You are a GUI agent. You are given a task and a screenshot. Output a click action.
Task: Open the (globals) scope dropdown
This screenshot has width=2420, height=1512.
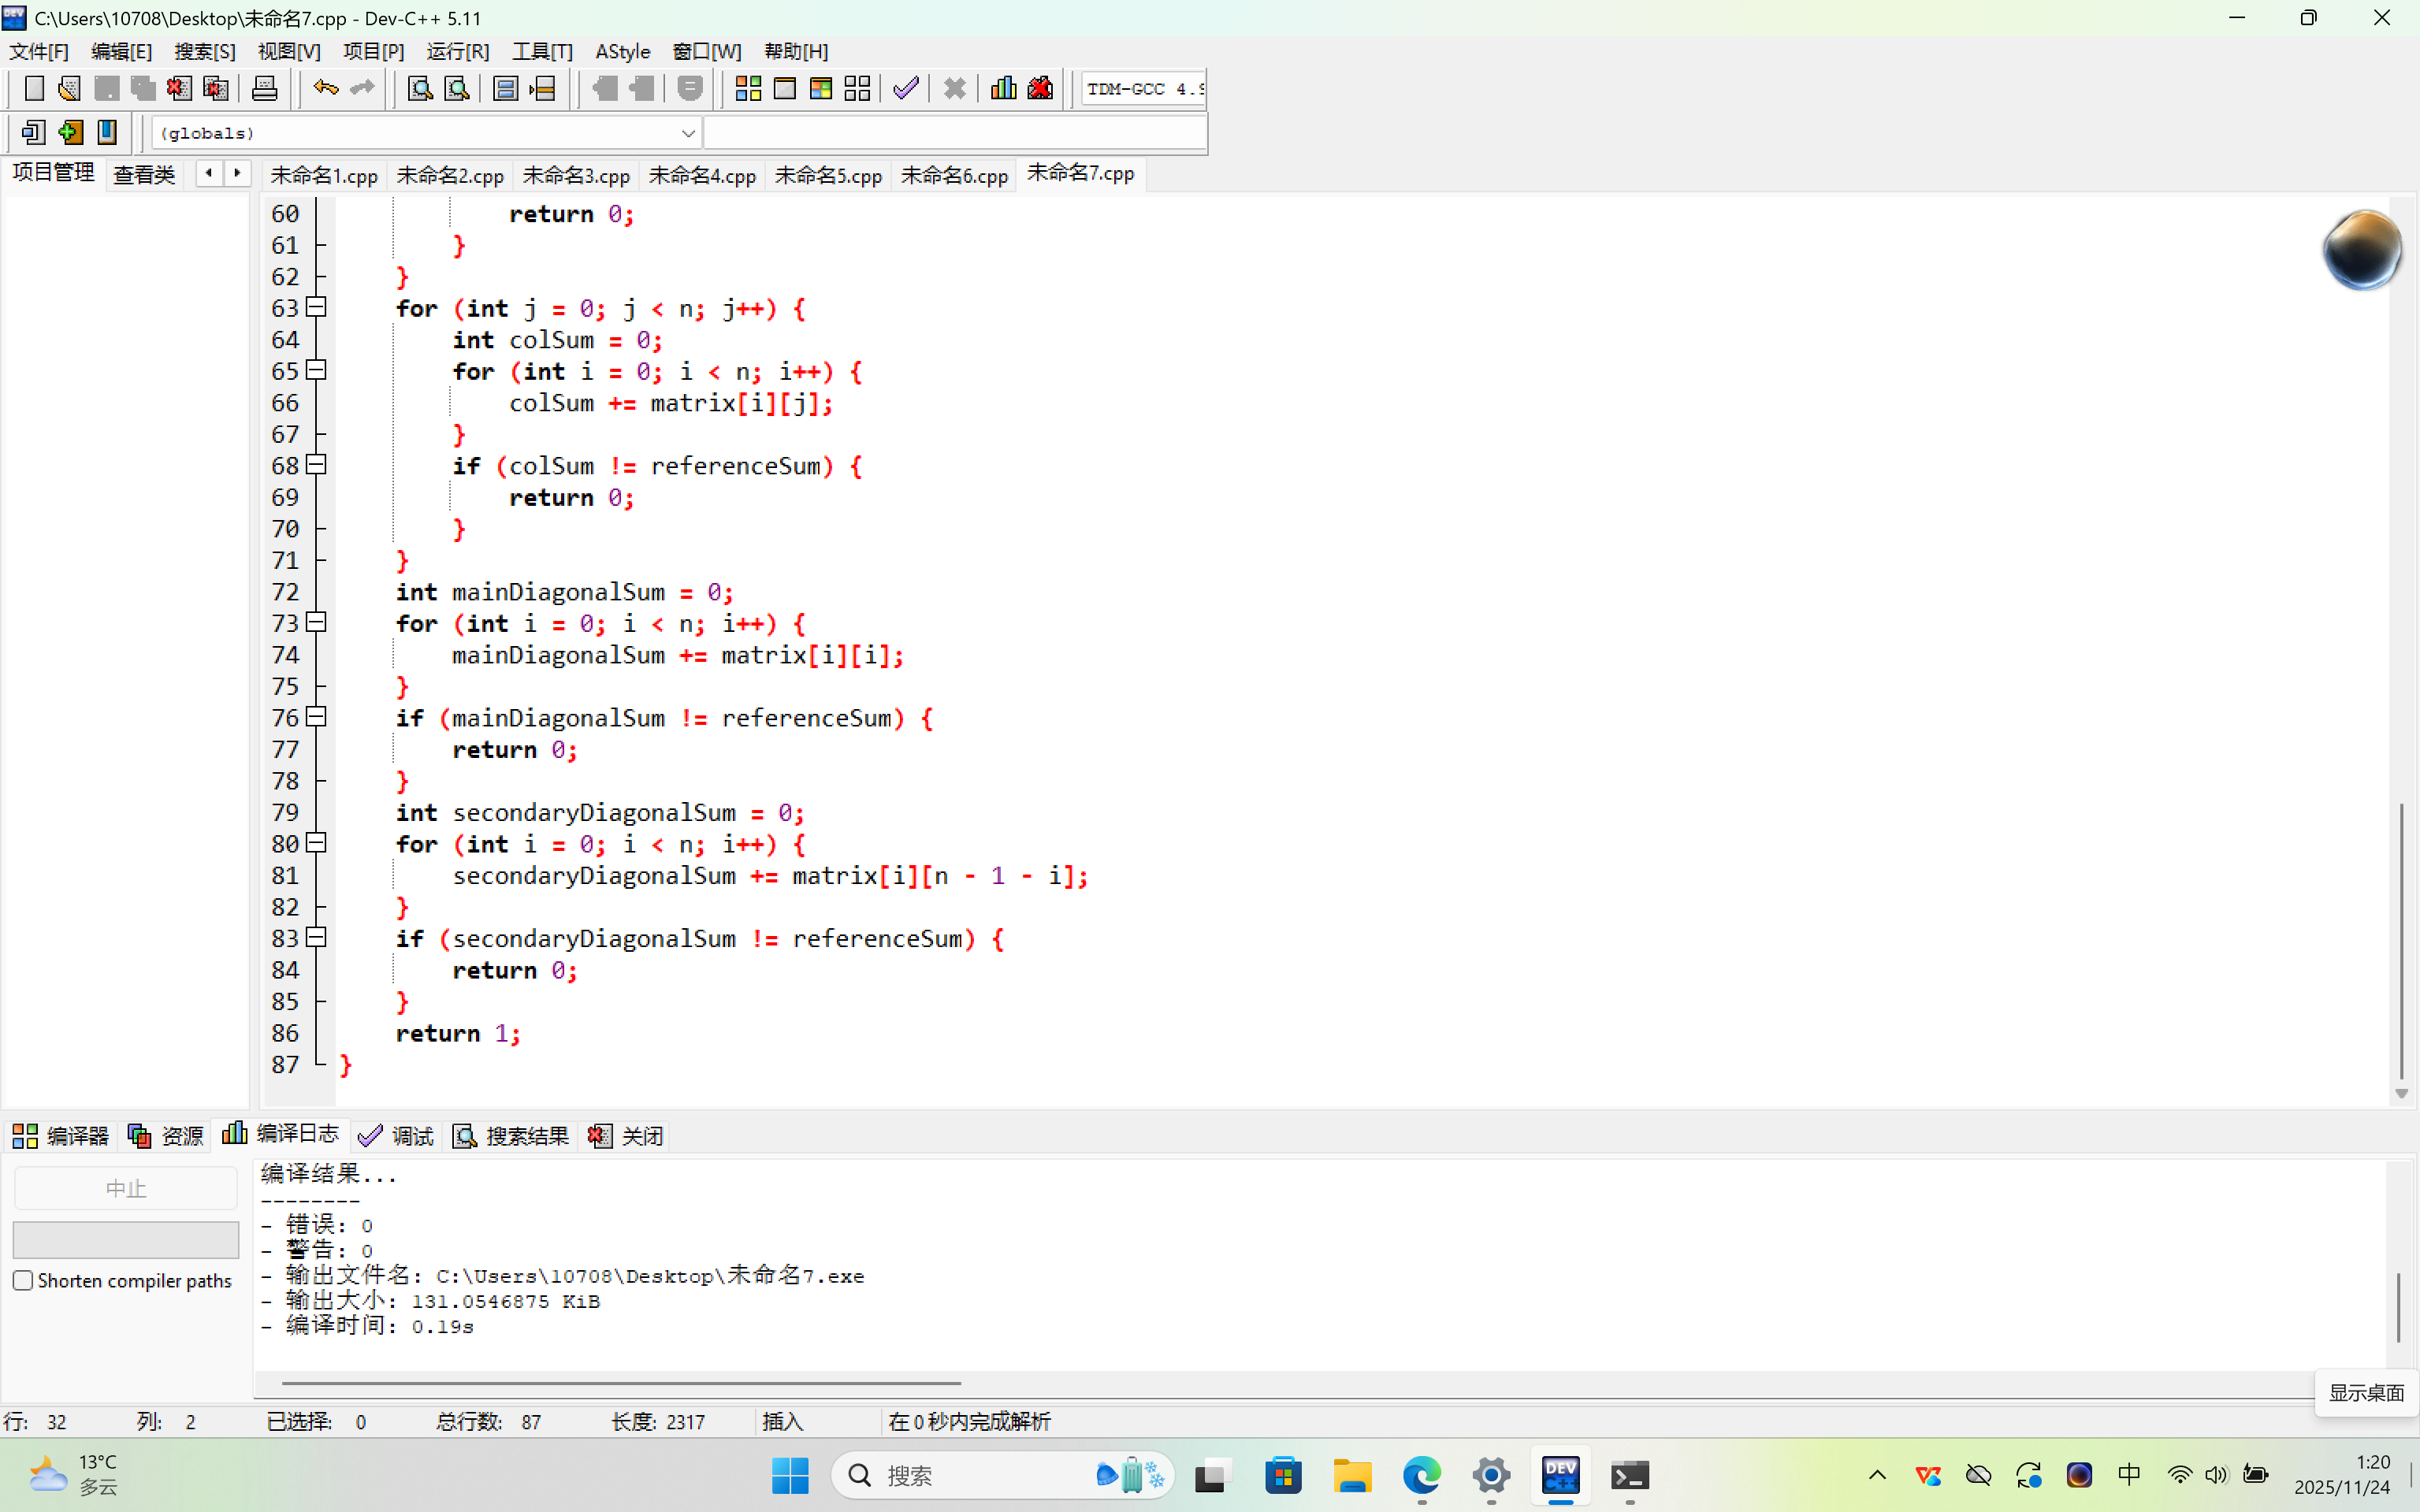click(x=687, y=133)
